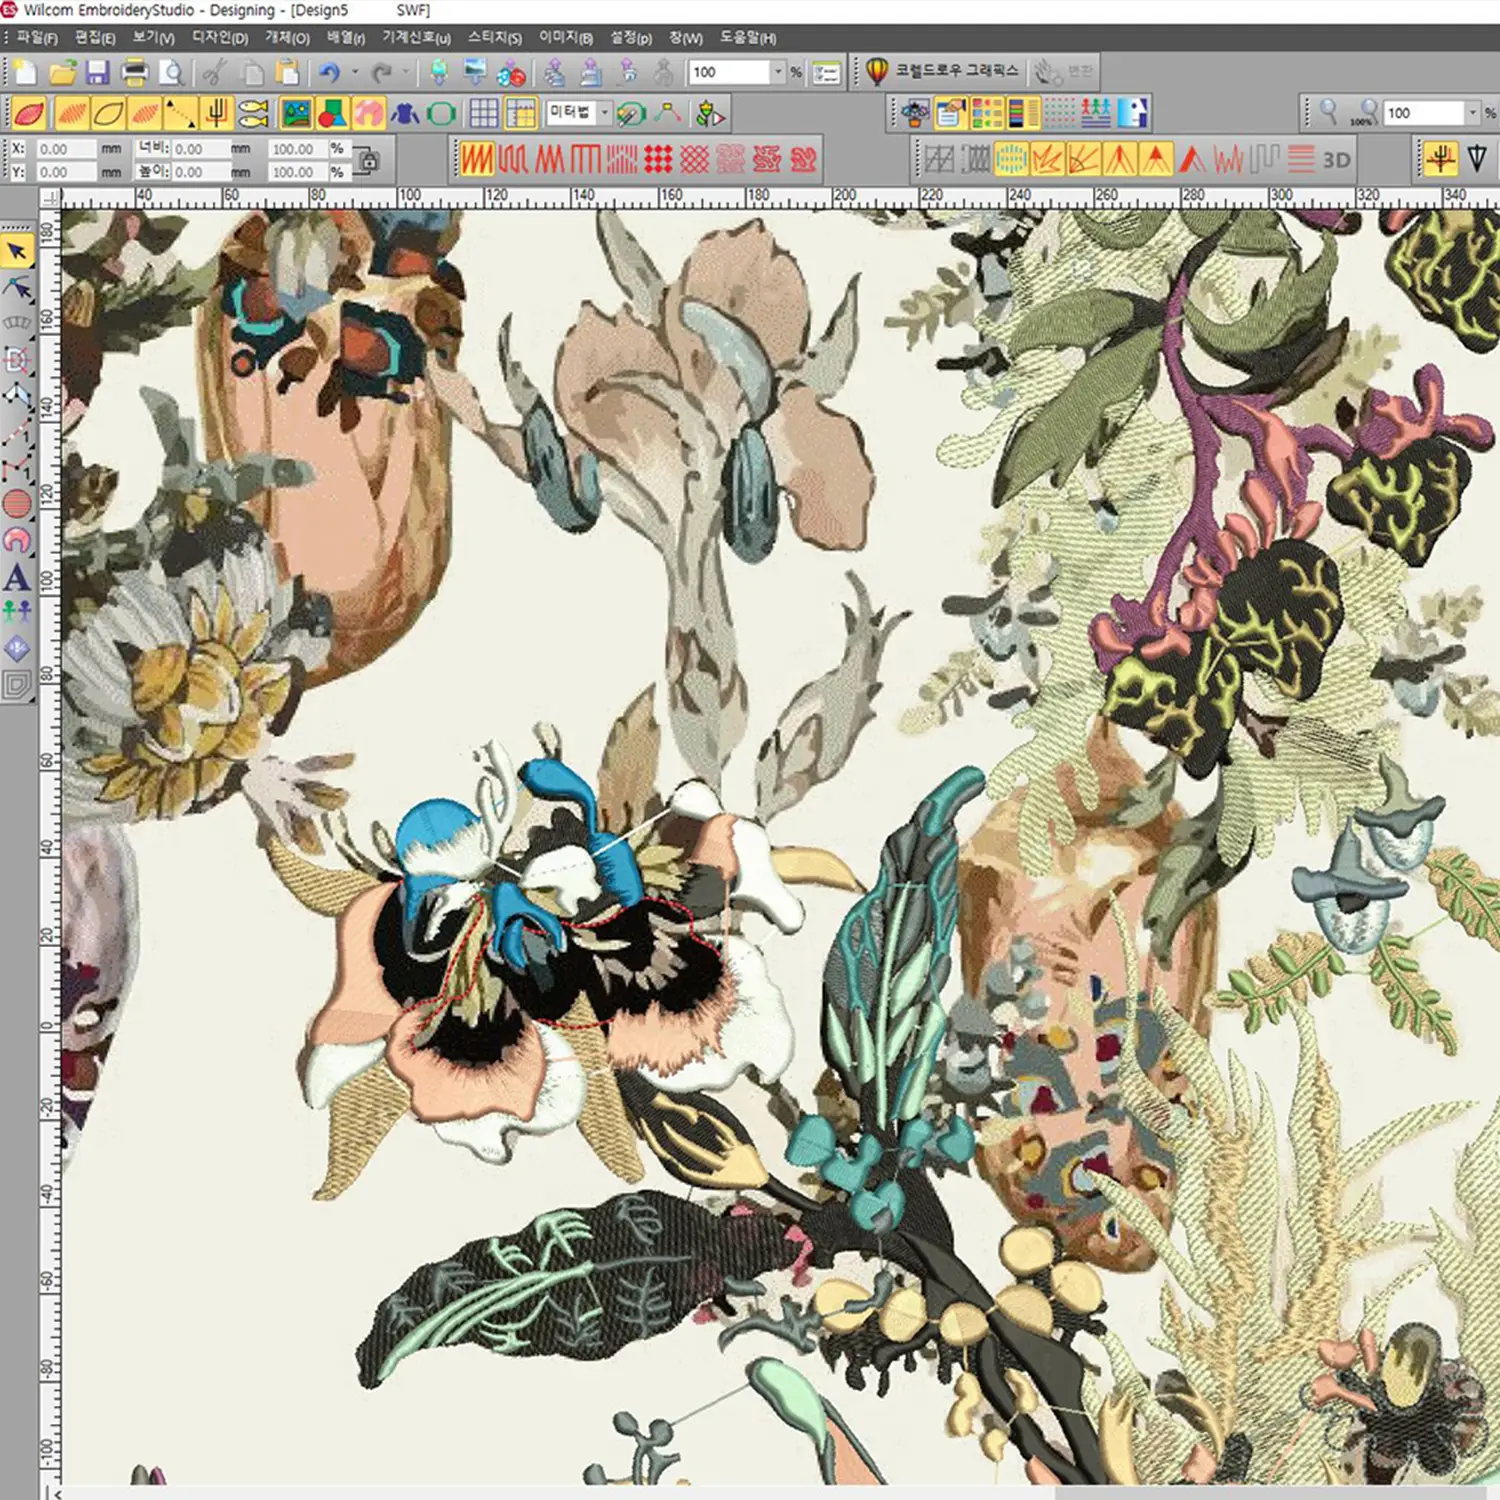Open the undo history dropdown arrow

click(354, 72)
